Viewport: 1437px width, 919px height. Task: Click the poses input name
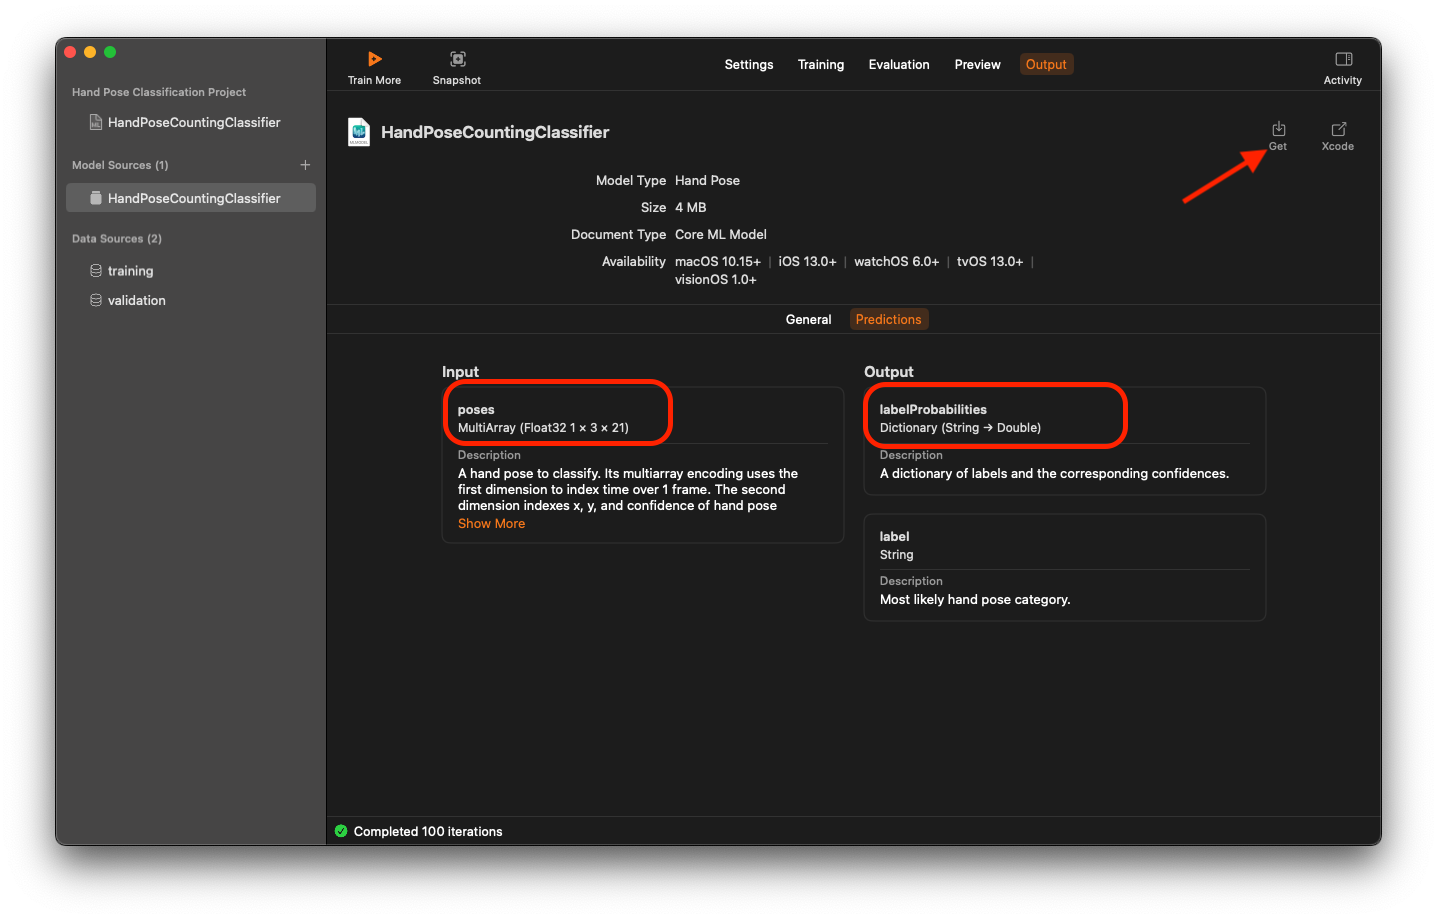tap(476, 410)
